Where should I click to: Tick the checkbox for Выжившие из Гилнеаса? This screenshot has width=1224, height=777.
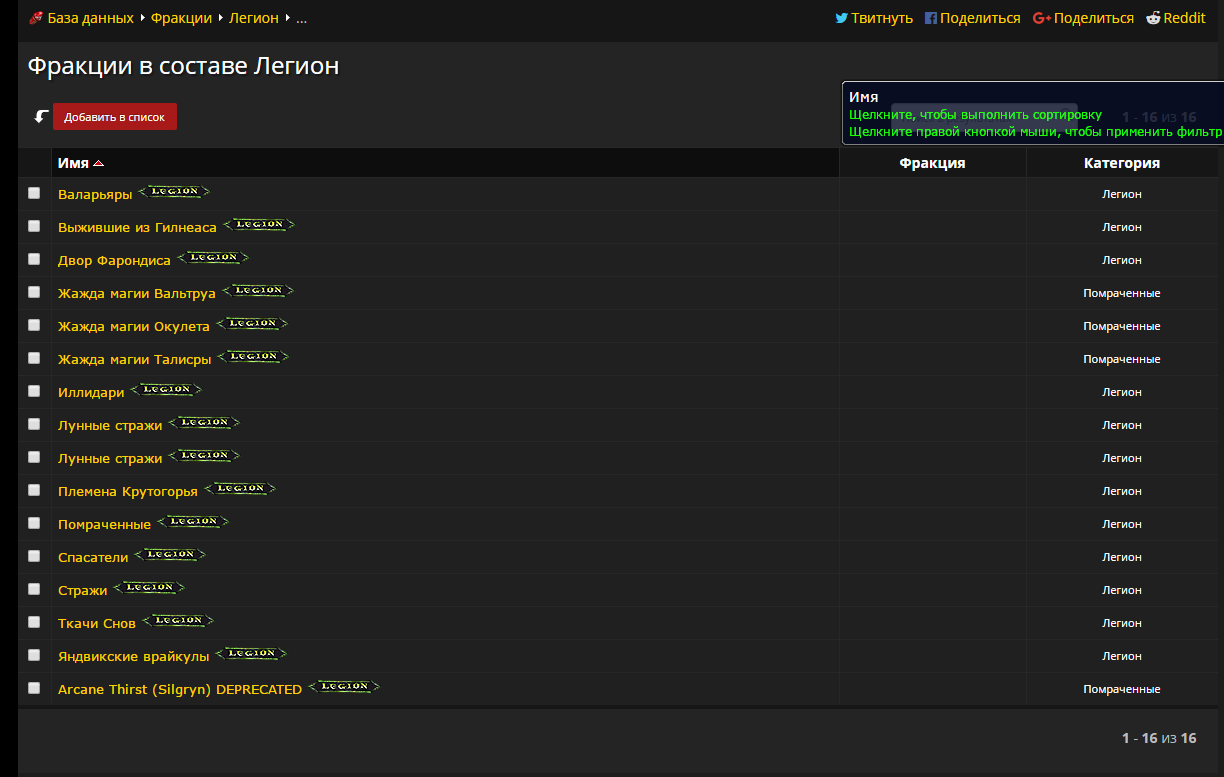click(x=34, y=226)
